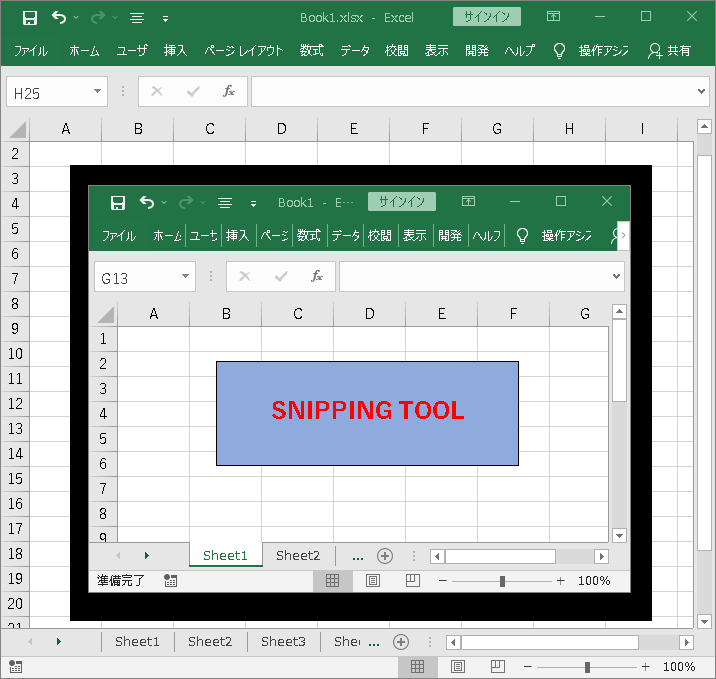716x679 pixels.
Task: Add a new sheet with the bottom plus button
Action: [401, 642]
